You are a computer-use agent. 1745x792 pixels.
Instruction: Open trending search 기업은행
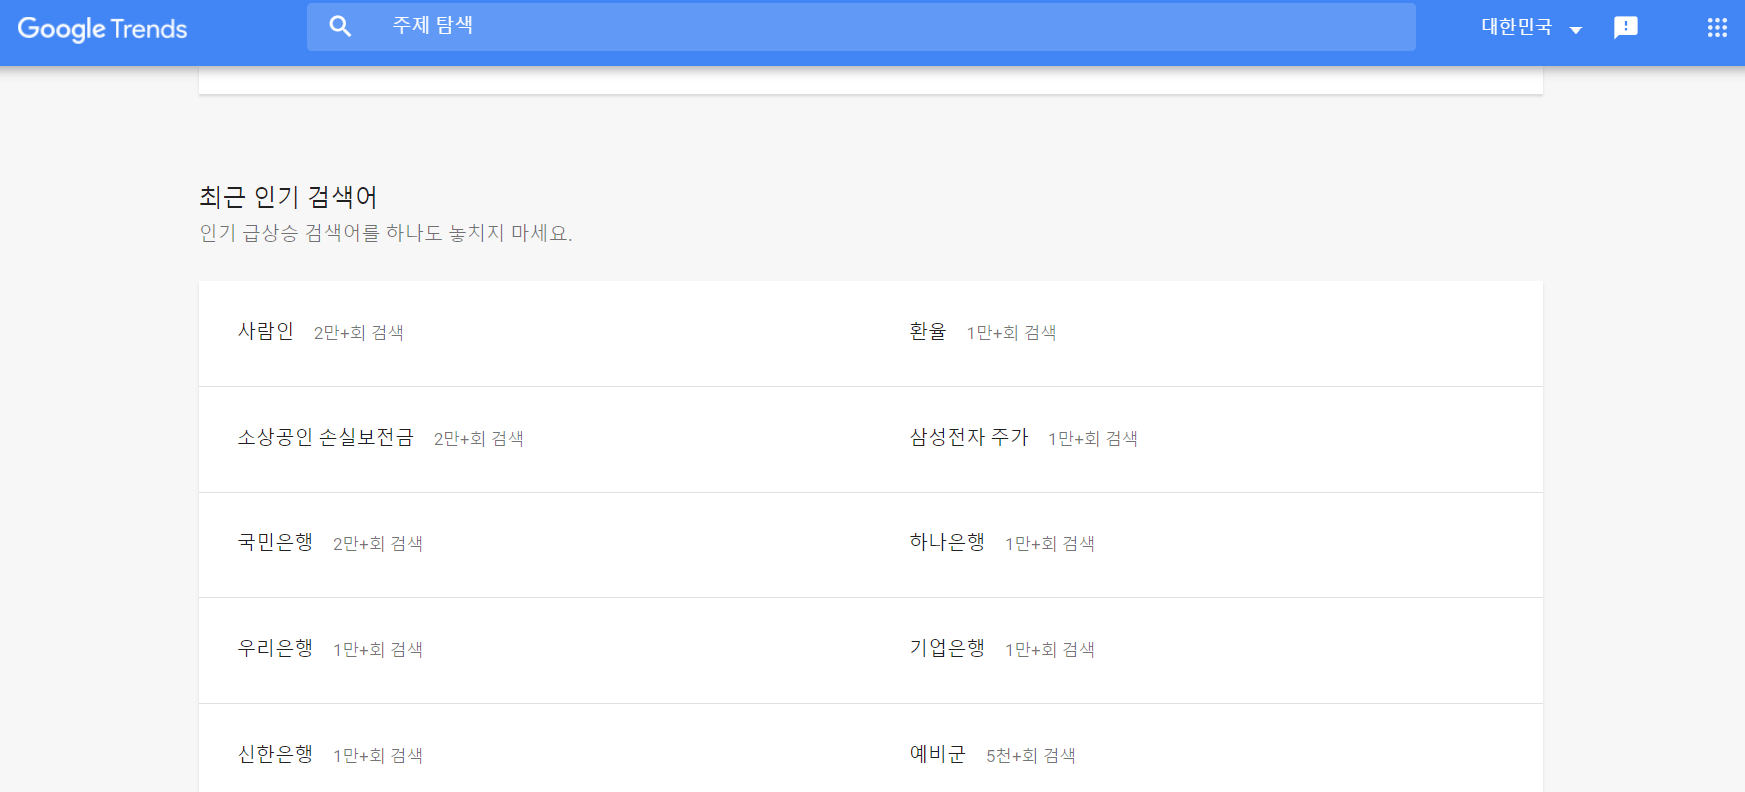[x=947, y=648]
